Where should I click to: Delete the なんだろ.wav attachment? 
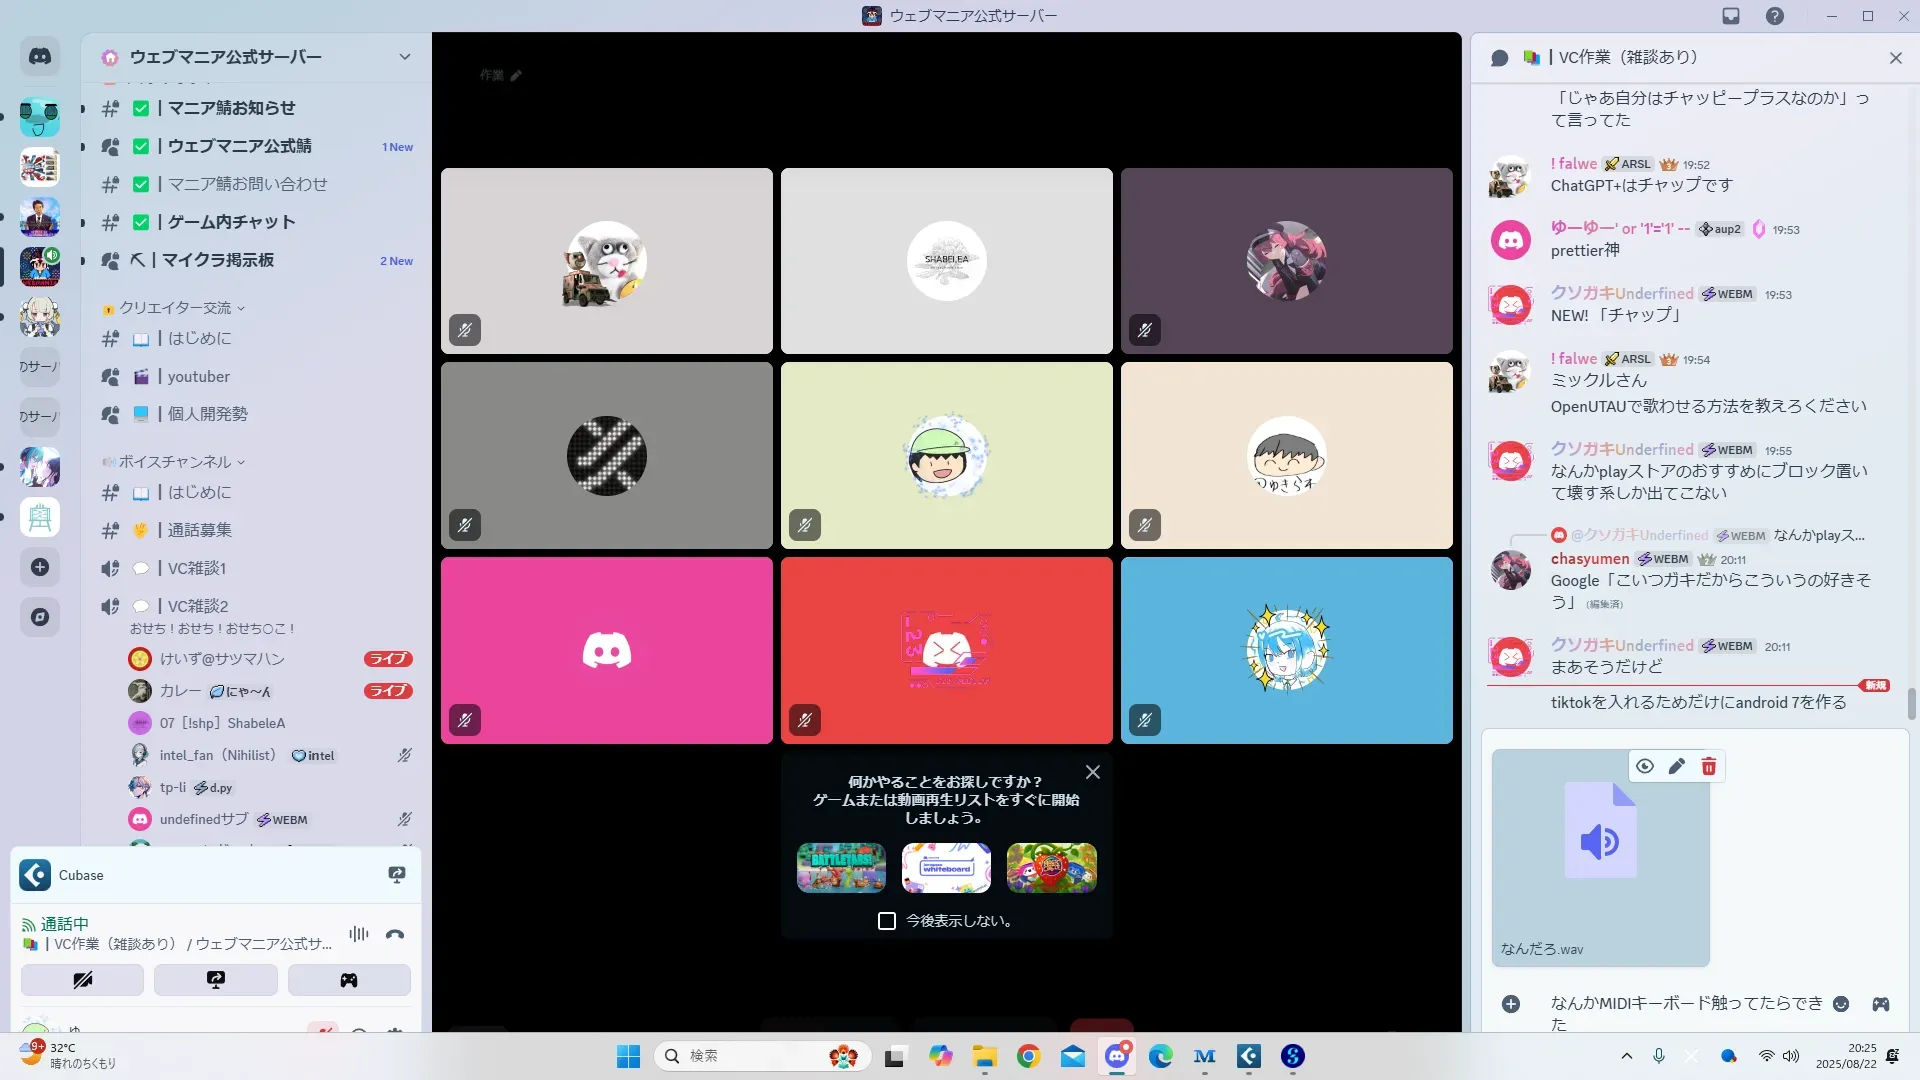coord(1709,767)
